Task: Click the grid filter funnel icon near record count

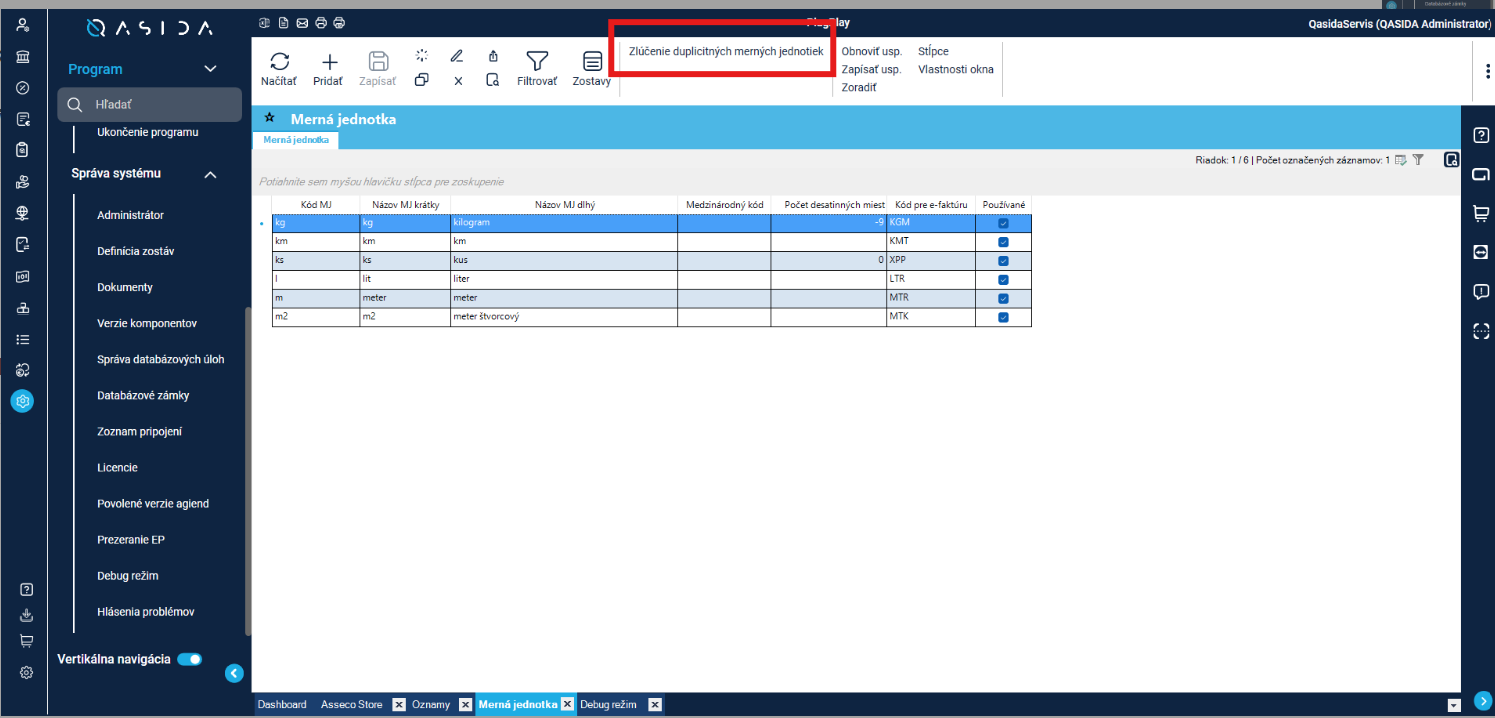Action: point(1418,160)
